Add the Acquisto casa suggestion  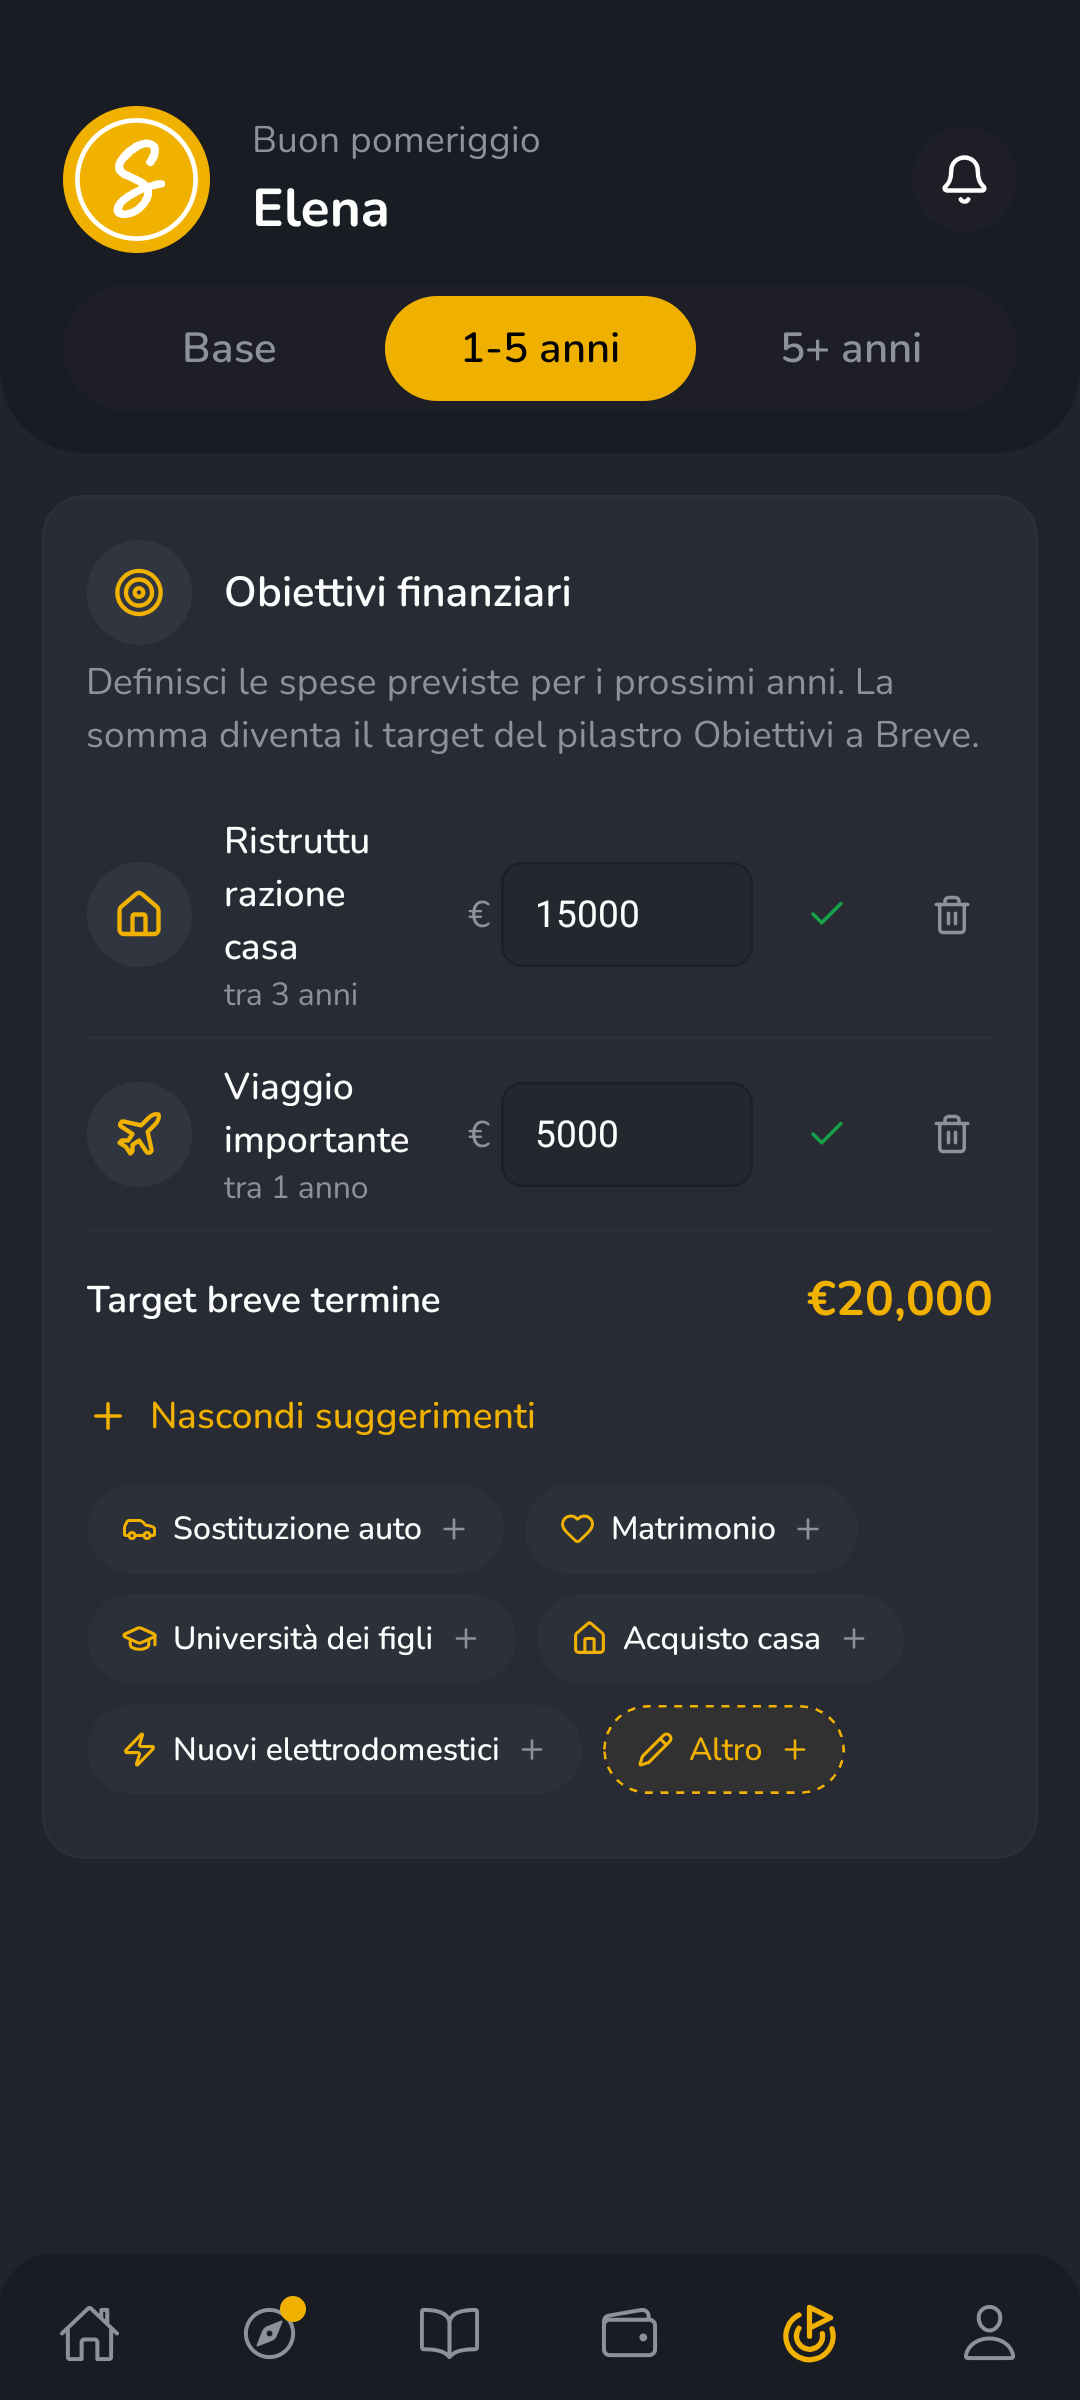720,1639
